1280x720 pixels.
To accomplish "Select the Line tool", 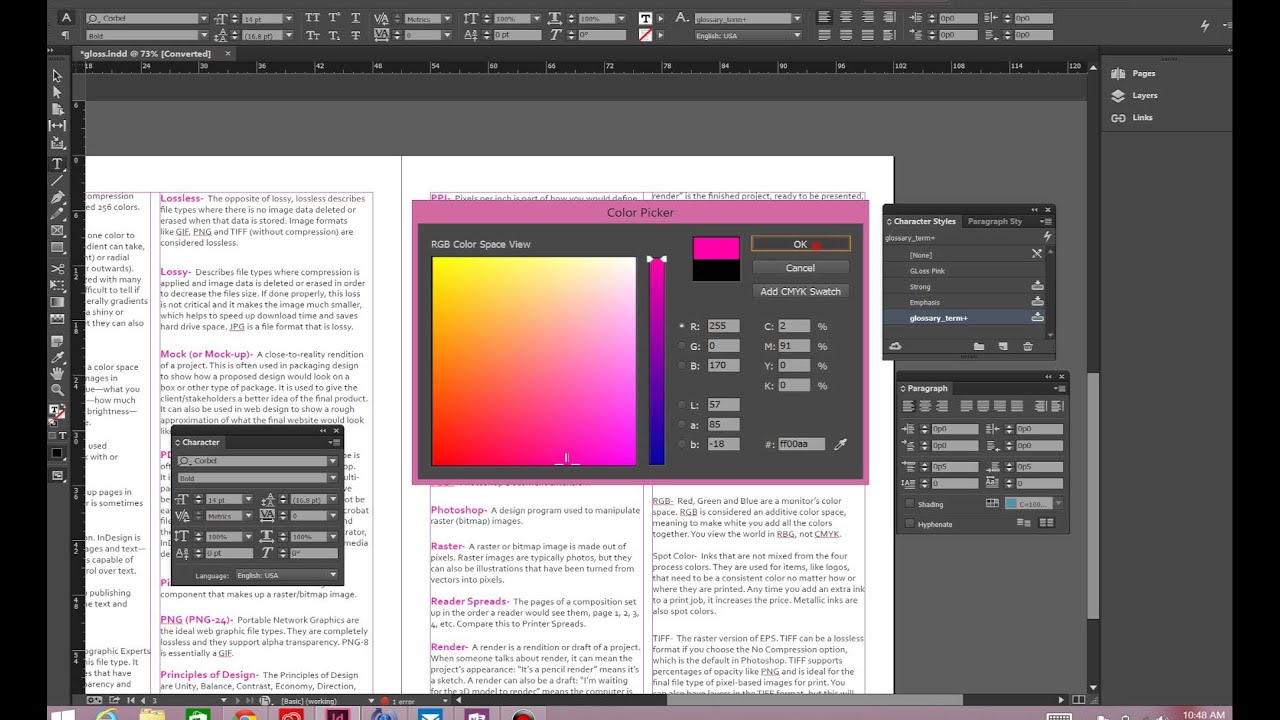I will [57, 180].
